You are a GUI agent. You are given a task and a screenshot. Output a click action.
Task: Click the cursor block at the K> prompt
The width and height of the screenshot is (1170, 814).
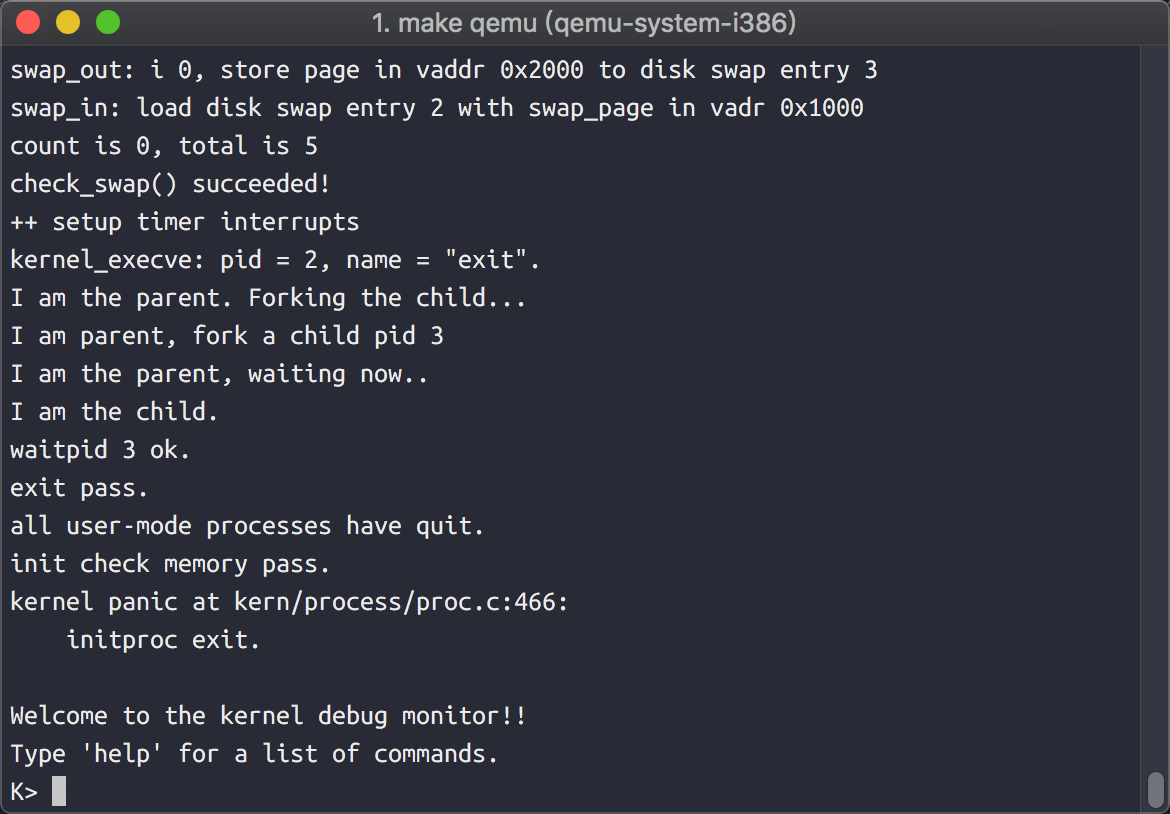[x=59, y=791]
